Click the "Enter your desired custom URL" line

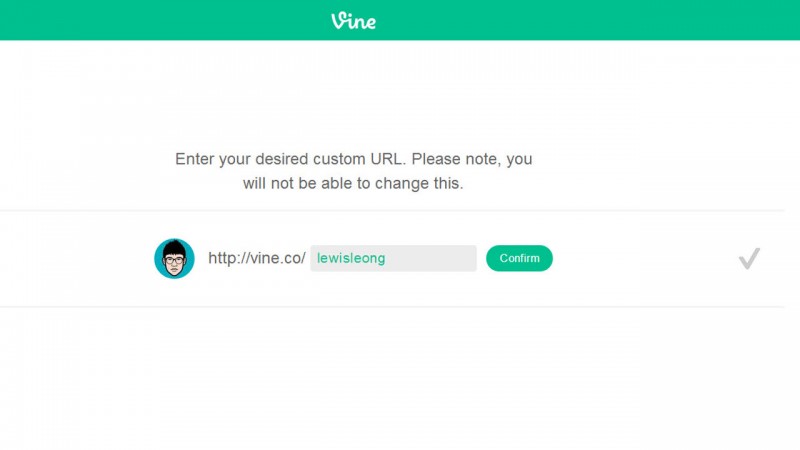coord(353,159)
